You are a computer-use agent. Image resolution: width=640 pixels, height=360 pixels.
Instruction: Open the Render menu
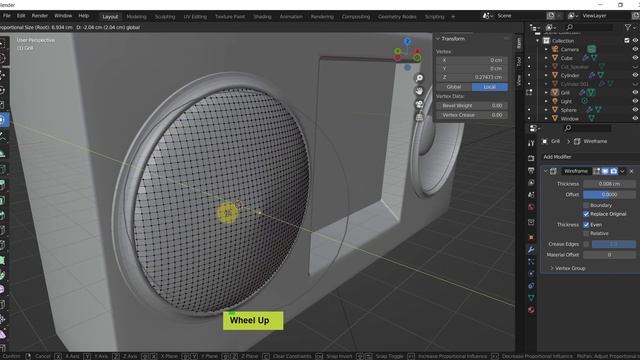point(40,16)
